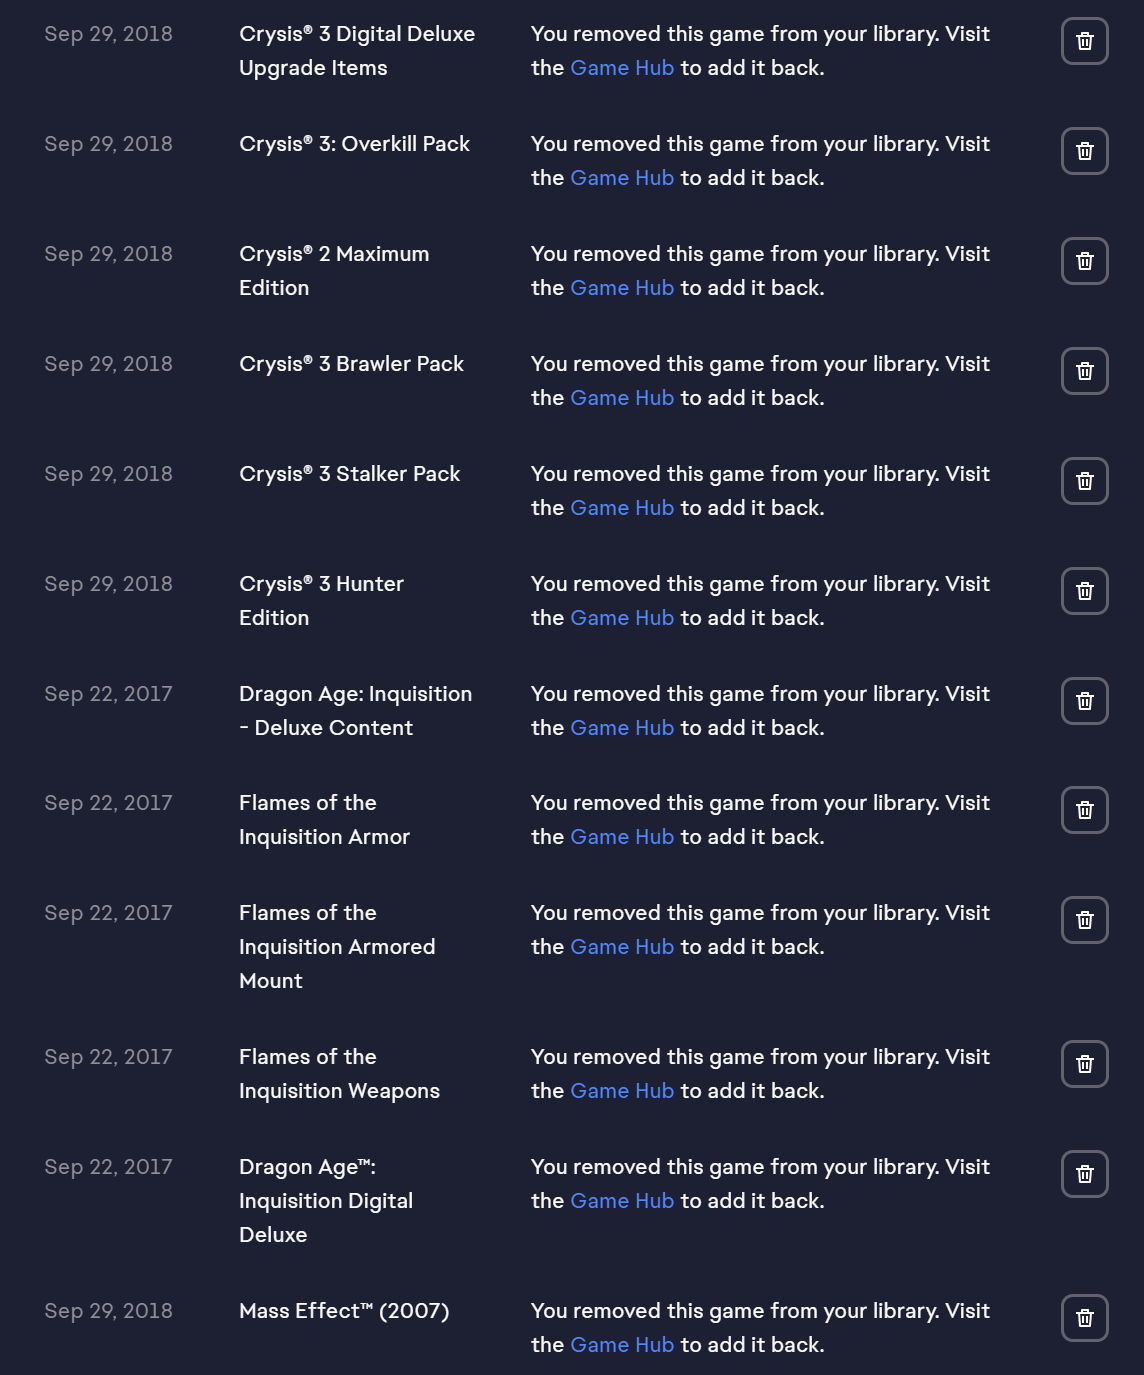Click Game Hub link for Flames of the Inquisition Weapons
Screen dimensions: 1144x1375
pyautogui.click(x=622, y=1091)
